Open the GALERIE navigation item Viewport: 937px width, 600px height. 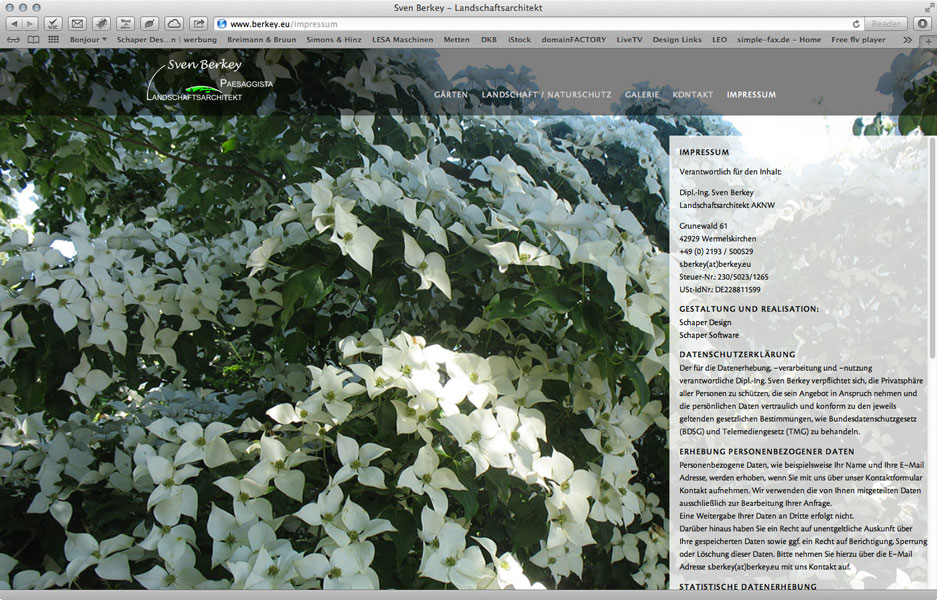coord(642,94)
